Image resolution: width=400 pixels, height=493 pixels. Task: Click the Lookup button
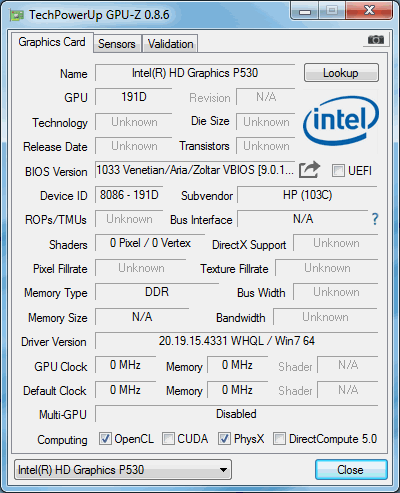(341, 73)
